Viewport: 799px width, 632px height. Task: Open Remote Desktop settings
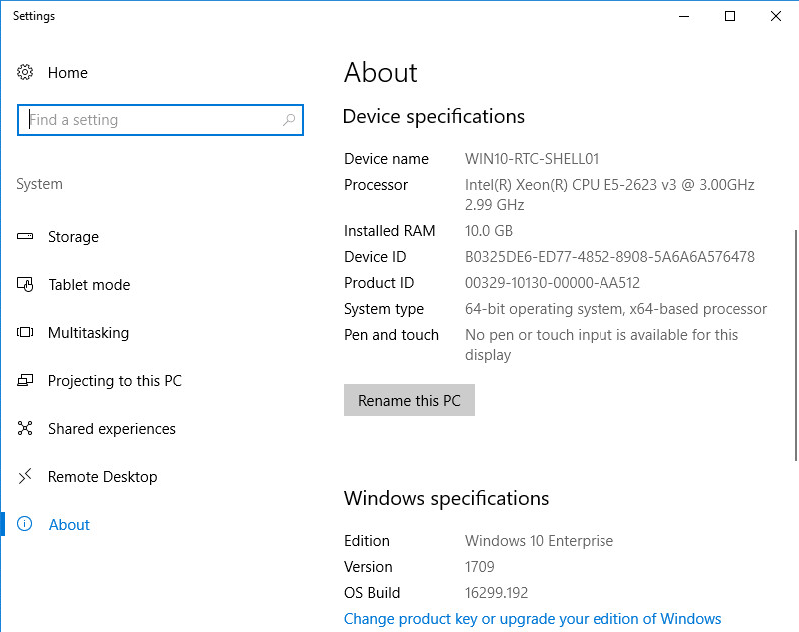point(102,477)
